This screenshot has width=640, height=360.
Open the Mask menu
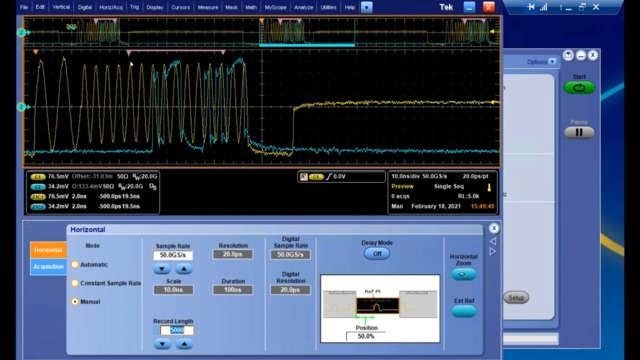pos(231,7)
